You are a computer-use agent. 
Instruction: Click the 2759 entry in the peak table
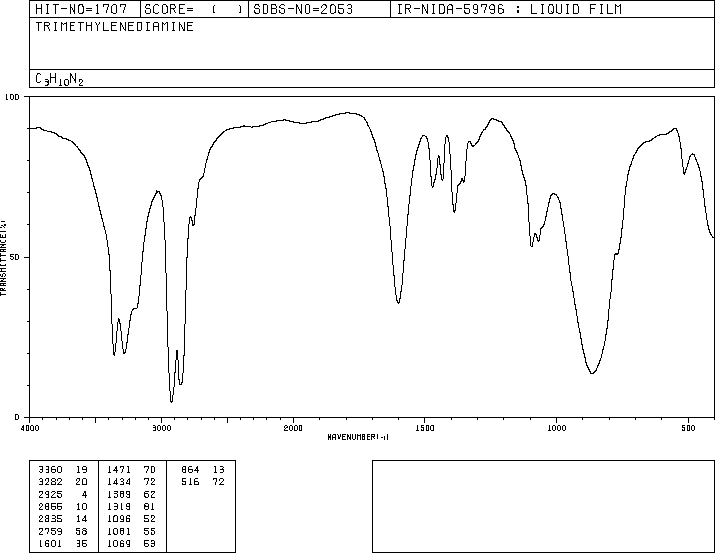click(50, 532)
